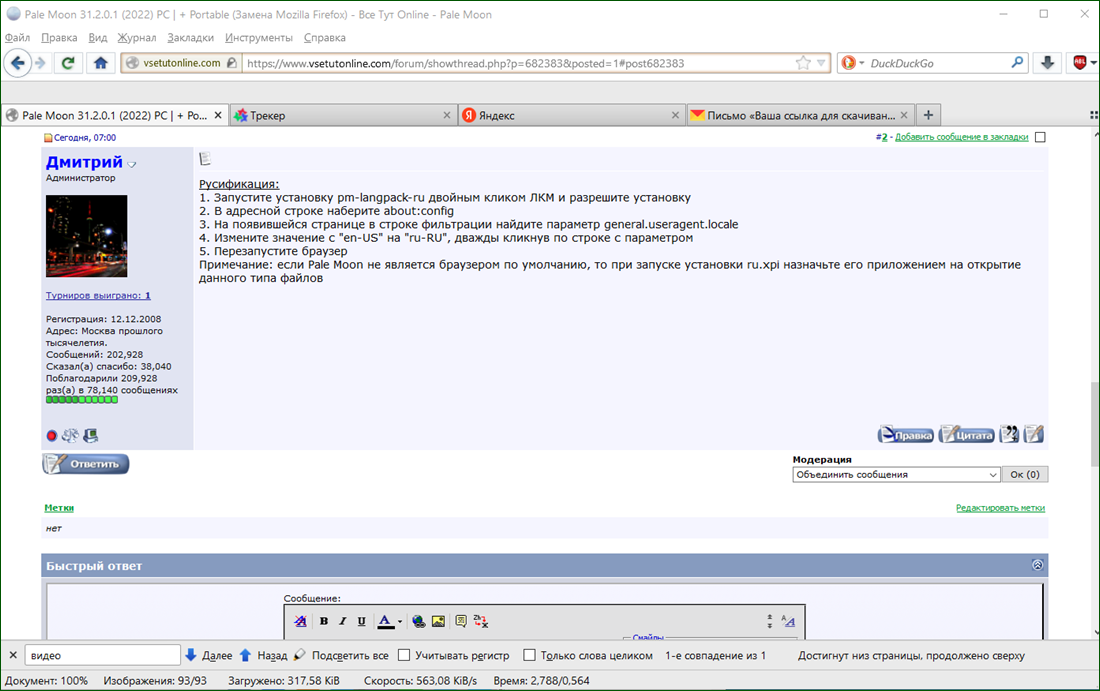Open the Закладки menu
Viewport: 1100px width, 691px height.
[190, 37]
